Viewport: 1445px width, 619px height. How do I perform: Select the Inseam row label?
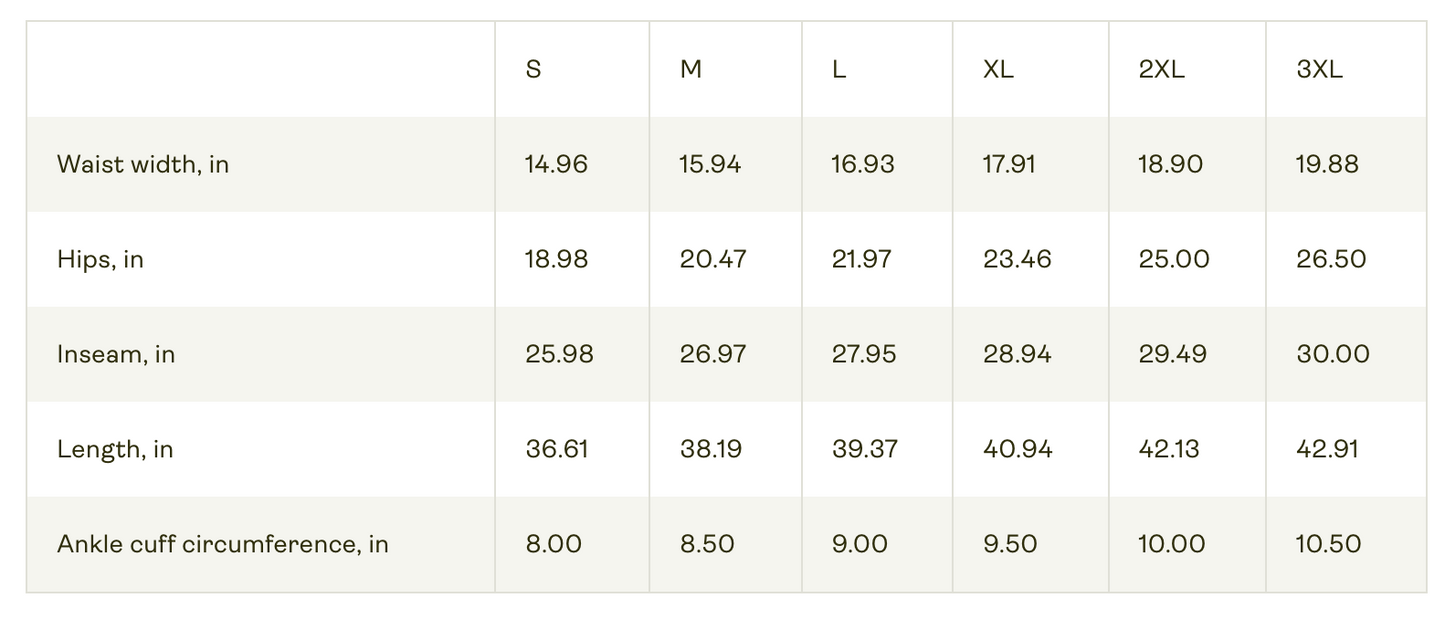click(116, 354)
